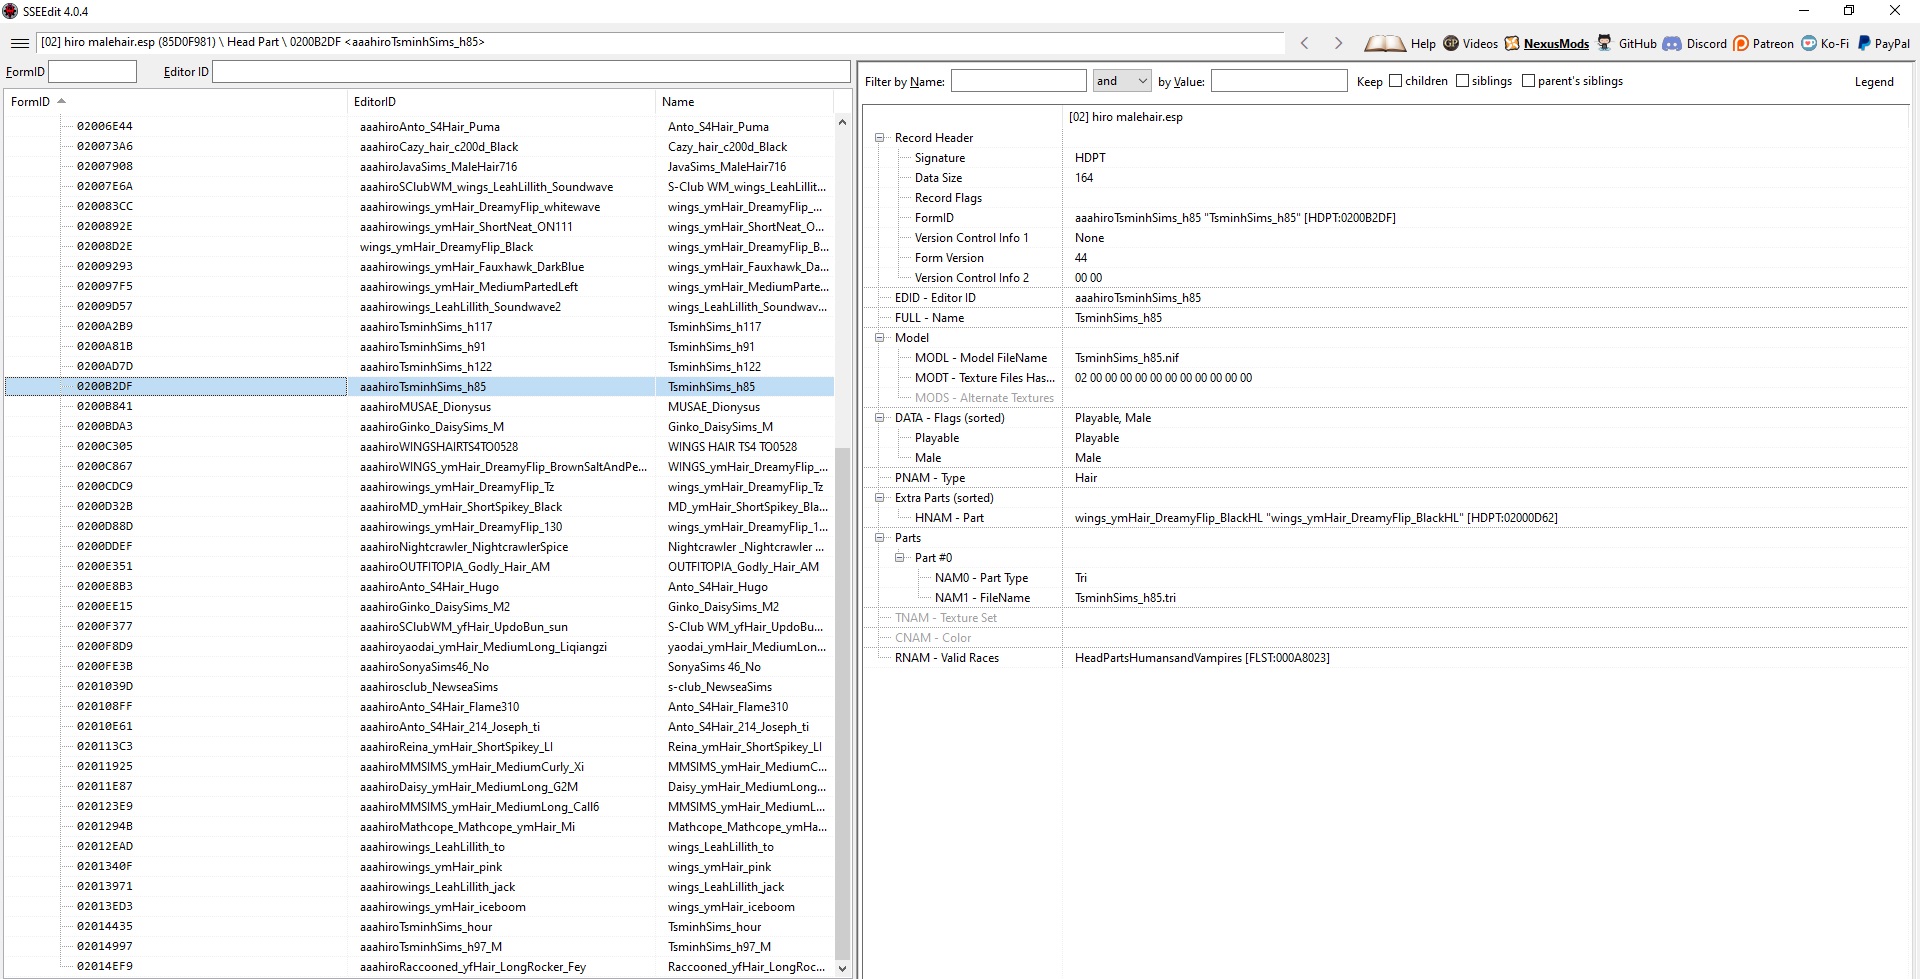Viewport: 1920px width, 979px height.
Task: Enable the parent's siblings checkbox
Action: tap(1528, 81)
